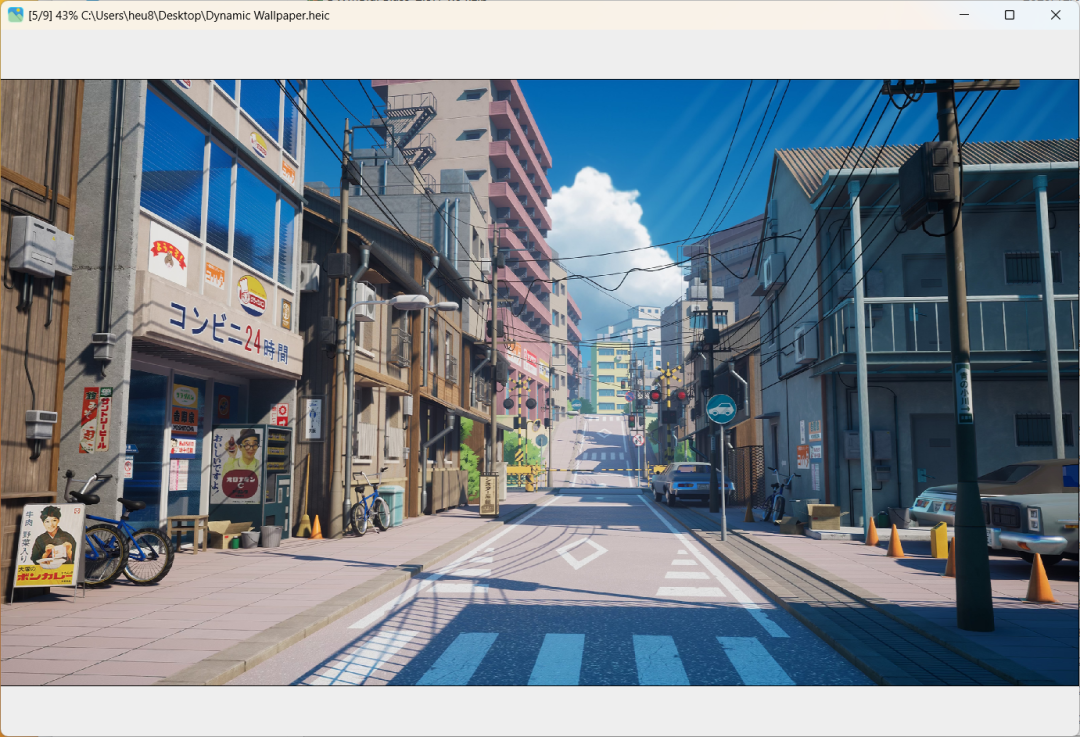The height and width of the screenshot is (737, 1080).
Task: Click the silver car parked mid-street
Action: (x=682, y=482)
